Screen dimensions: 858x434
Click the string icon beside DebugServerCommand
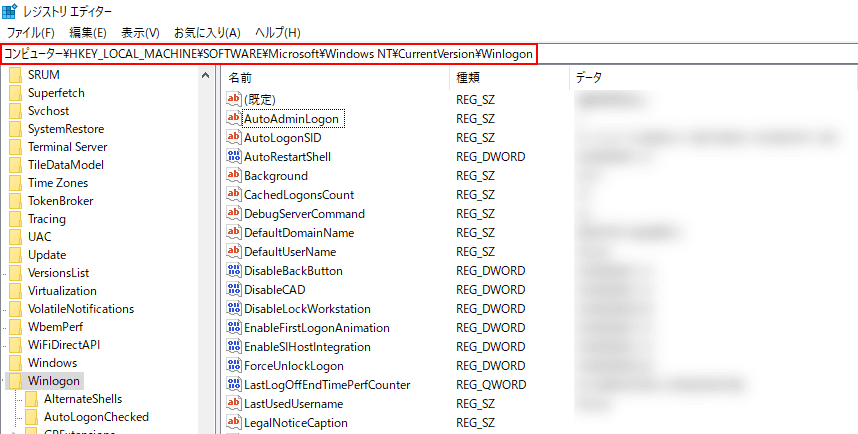click(234, 213)
